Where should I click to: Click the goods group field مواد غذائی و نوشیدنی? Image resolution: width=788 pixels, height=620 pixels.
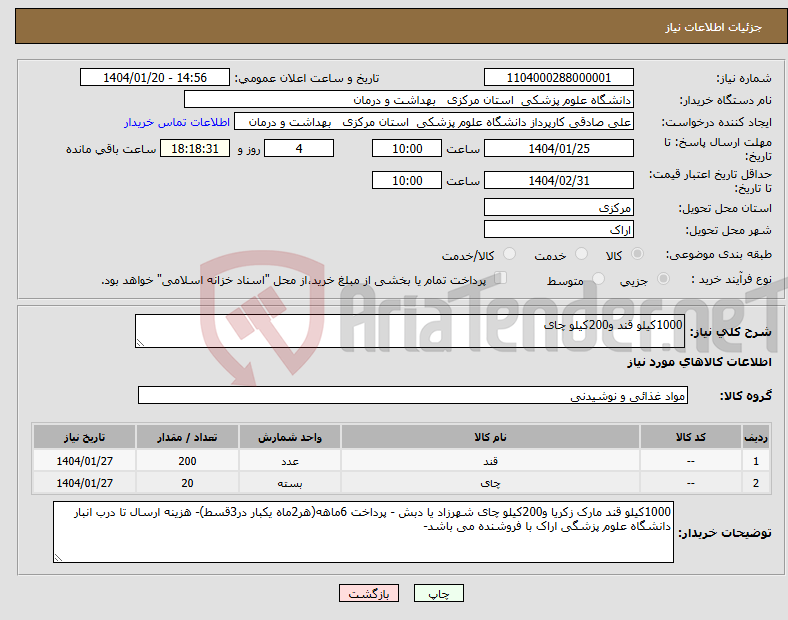pos(413,395)
